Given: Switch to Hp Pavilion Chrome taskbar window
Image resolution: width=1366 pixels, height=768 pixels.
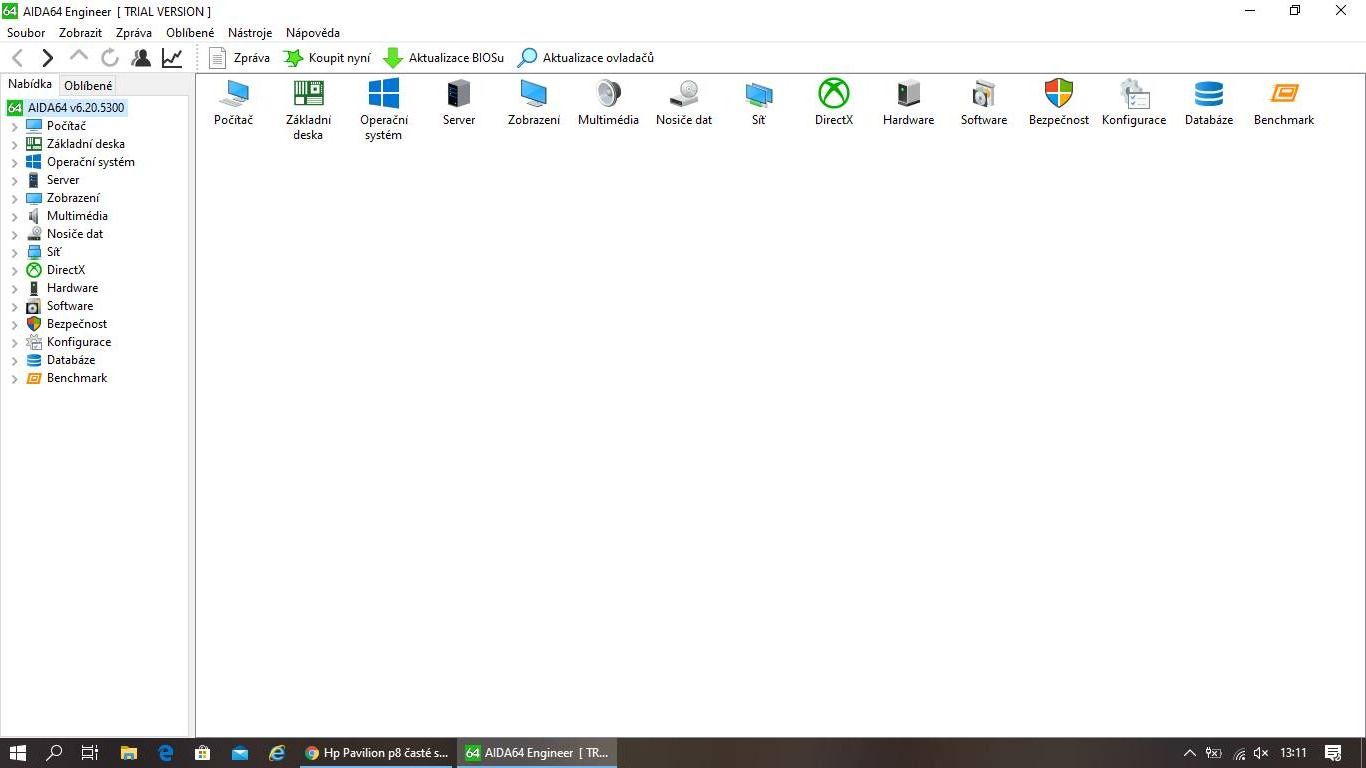Looking at the screenshot, I should [378, 753].
